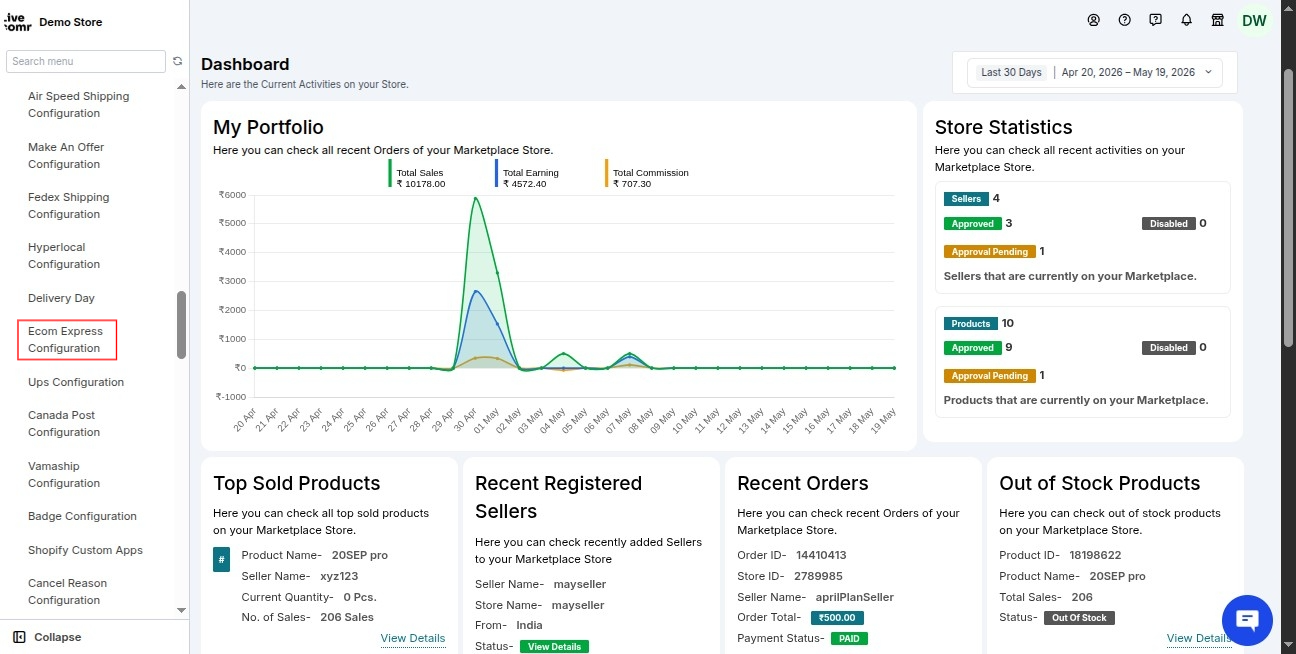Expand the Last 30 Days date range dropdown
This screenshot has width=1296, height=654.
1095,72
